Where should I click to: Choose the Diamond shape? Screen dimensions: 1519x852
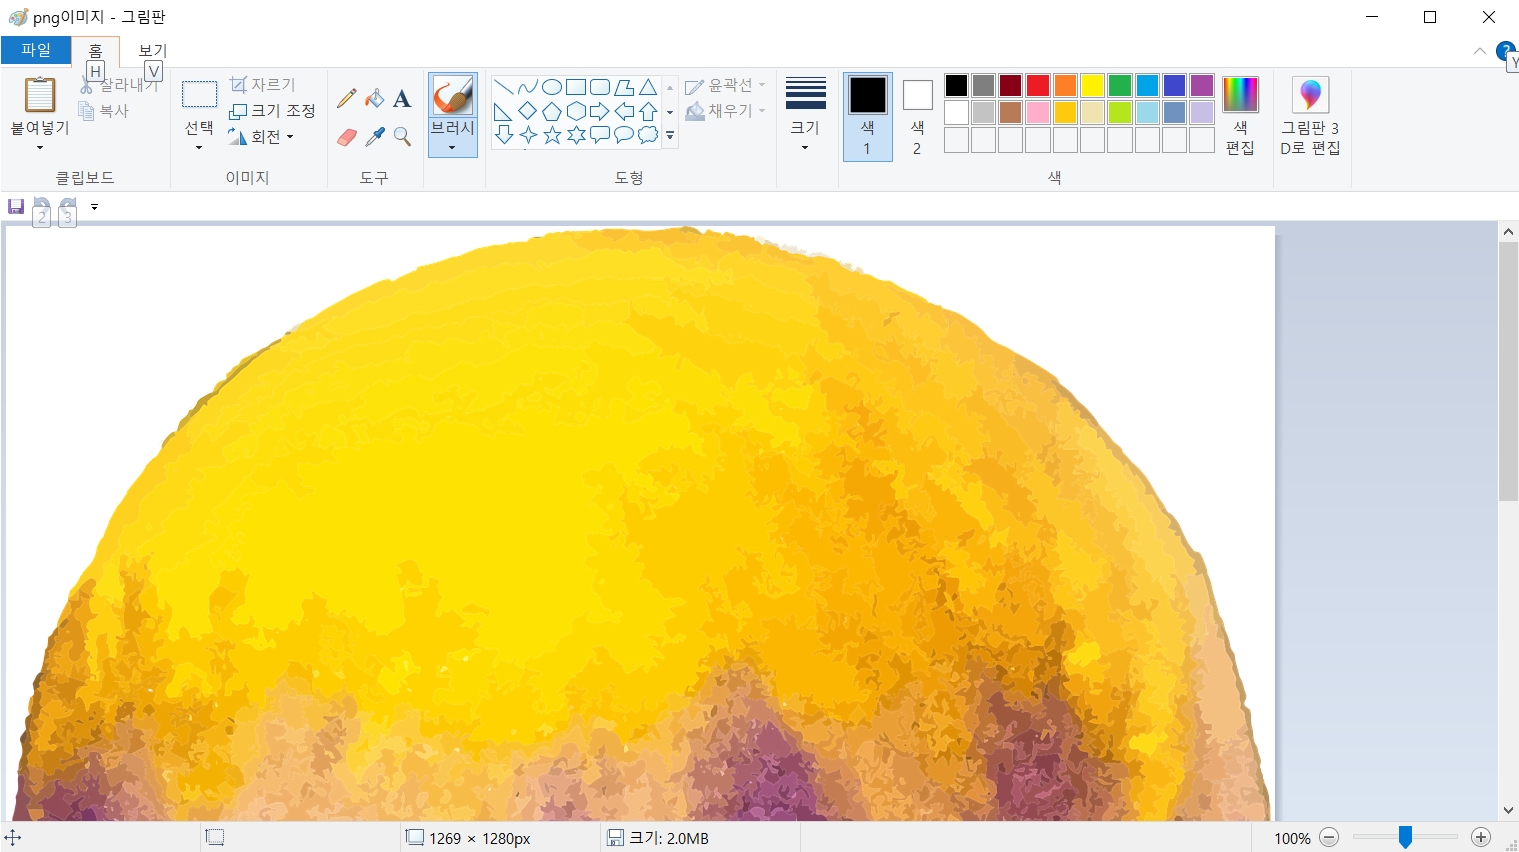[528, 111]
